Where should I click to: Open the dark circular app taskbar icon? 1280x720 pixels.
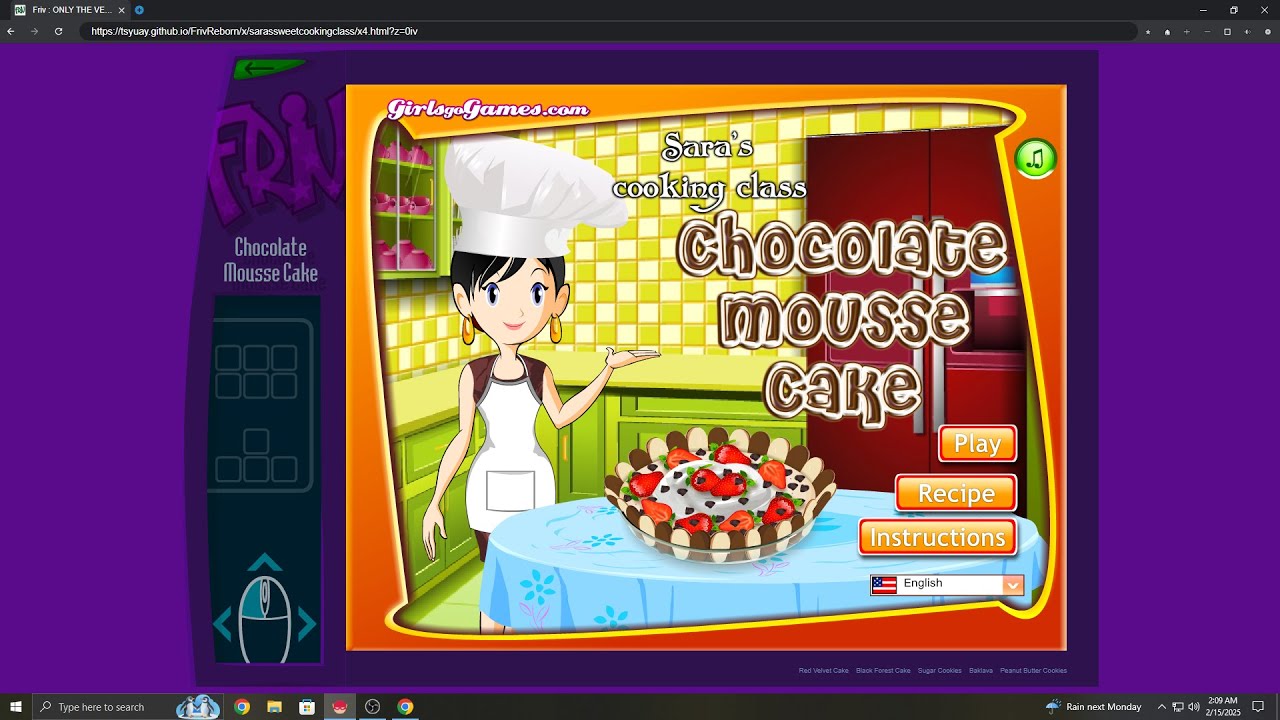coord(373,707)
